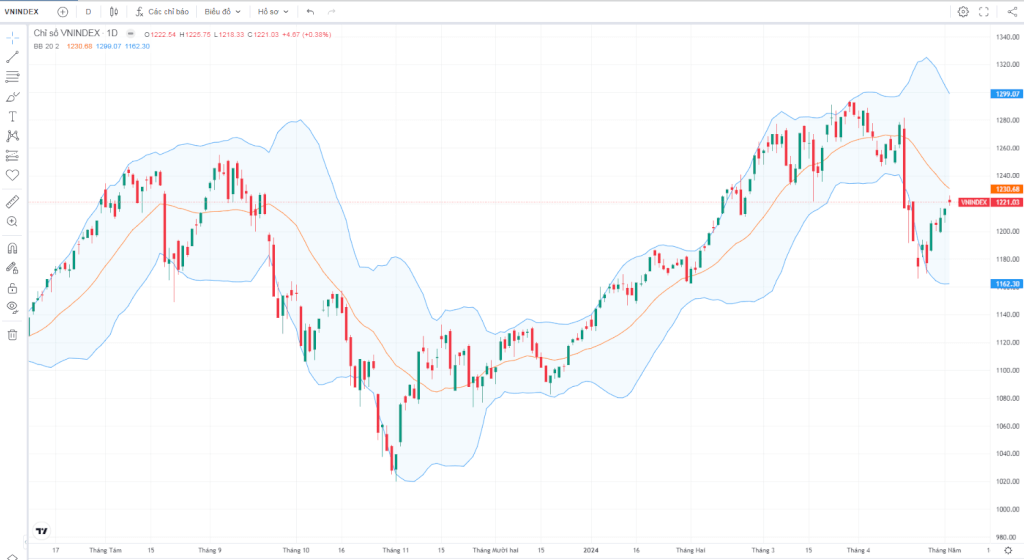Collapse the indicator legend toggle button
Screen dimensions: 1024x560
coord(131,34)
